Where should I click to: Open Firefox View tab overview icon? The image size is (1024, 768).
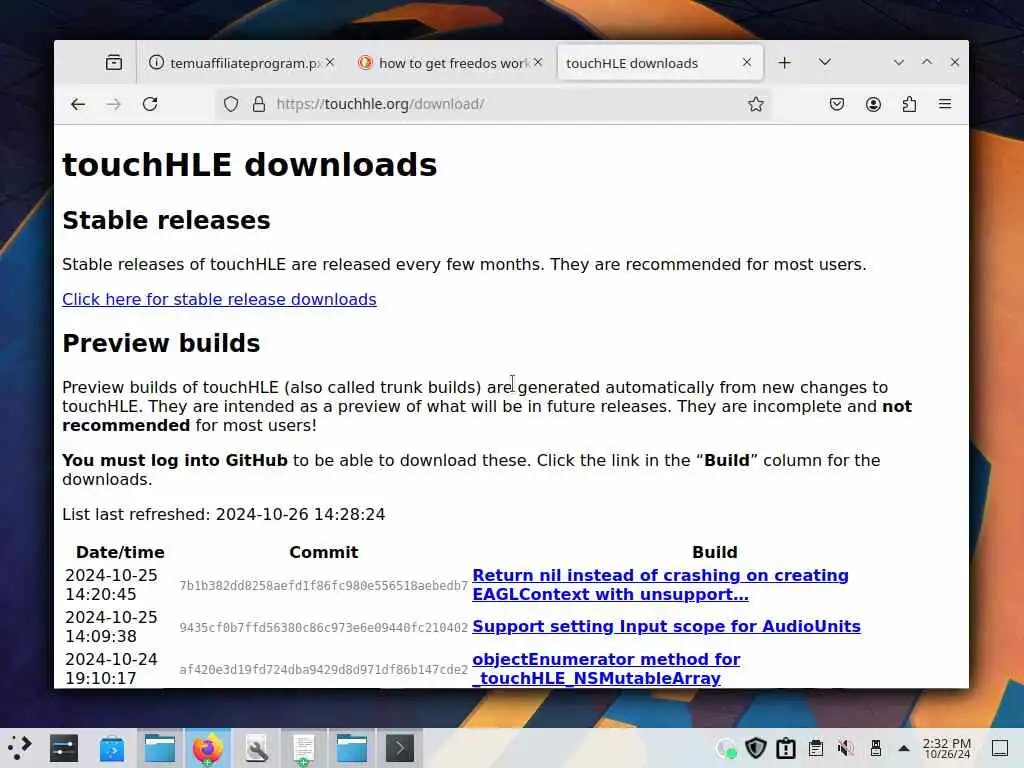(x=114, y=63)
